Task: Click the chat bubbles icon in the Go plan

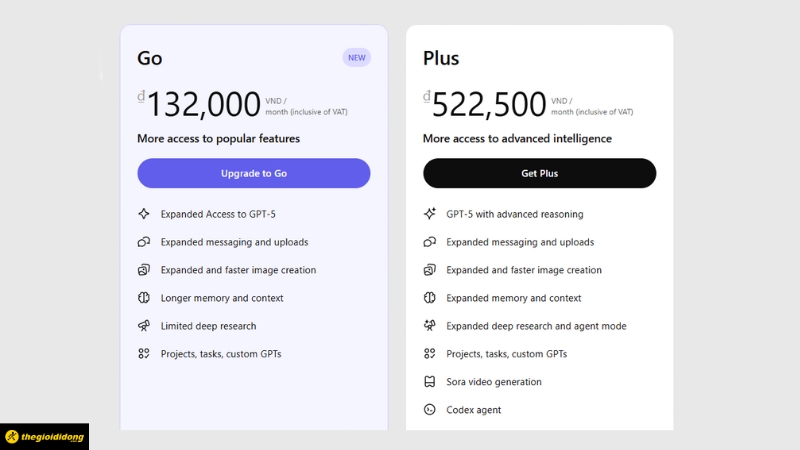Action: click(x=143, y=242)
